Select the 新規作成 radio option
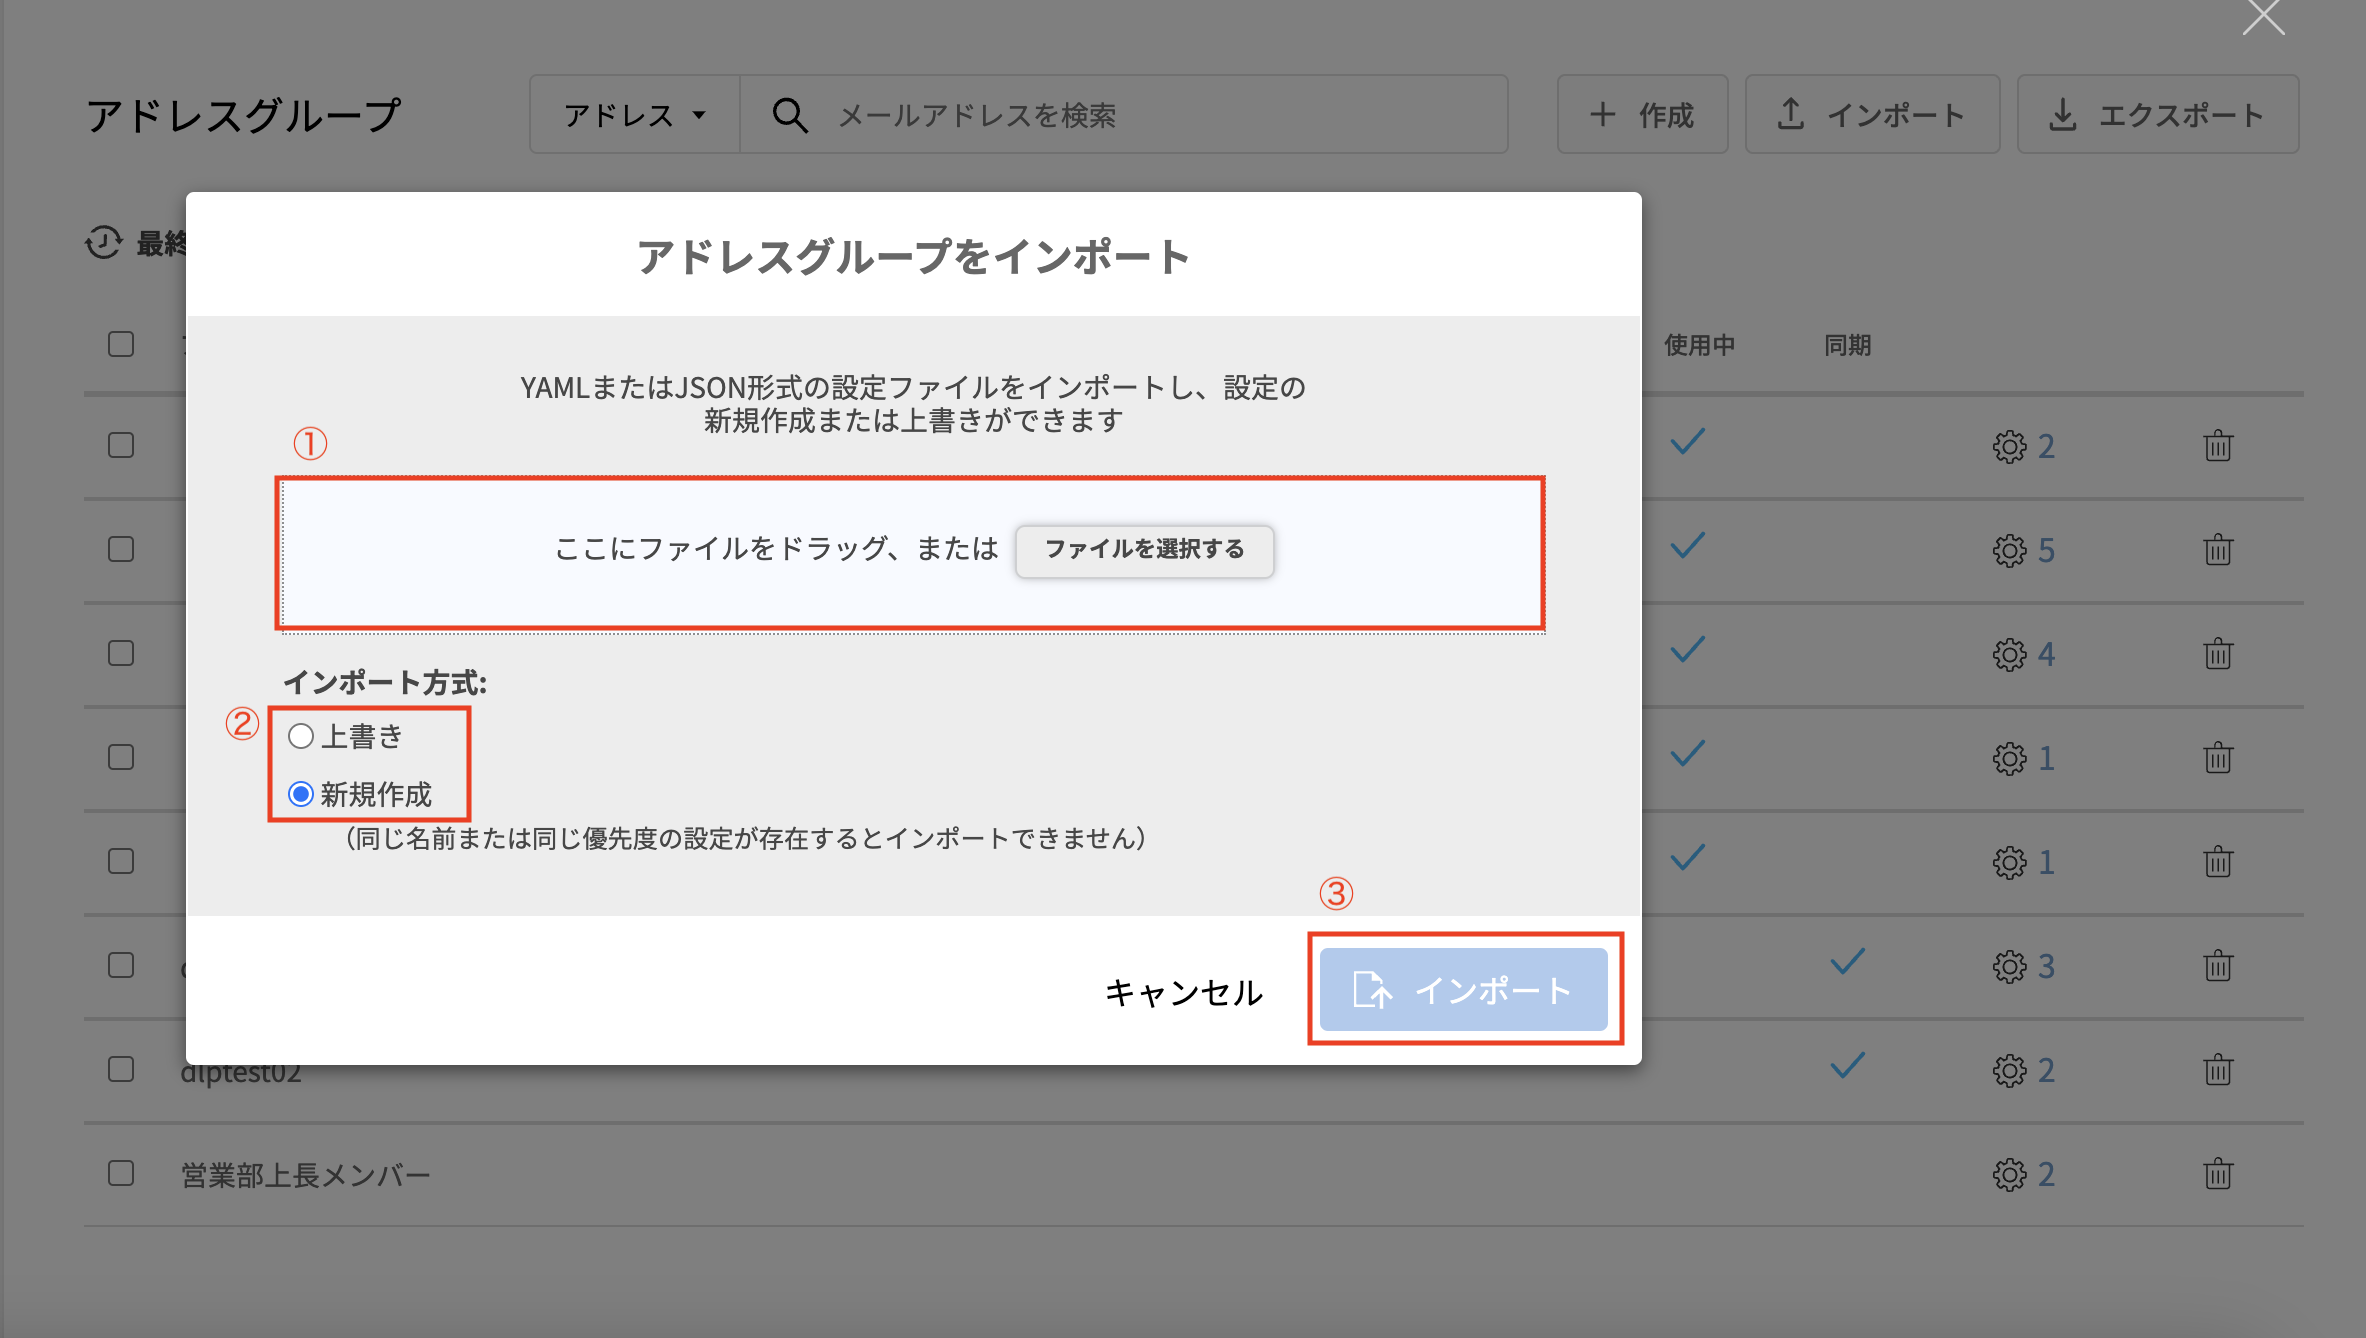Image resolution: width=2366 pixels, height=1338 pixels. 301,795
